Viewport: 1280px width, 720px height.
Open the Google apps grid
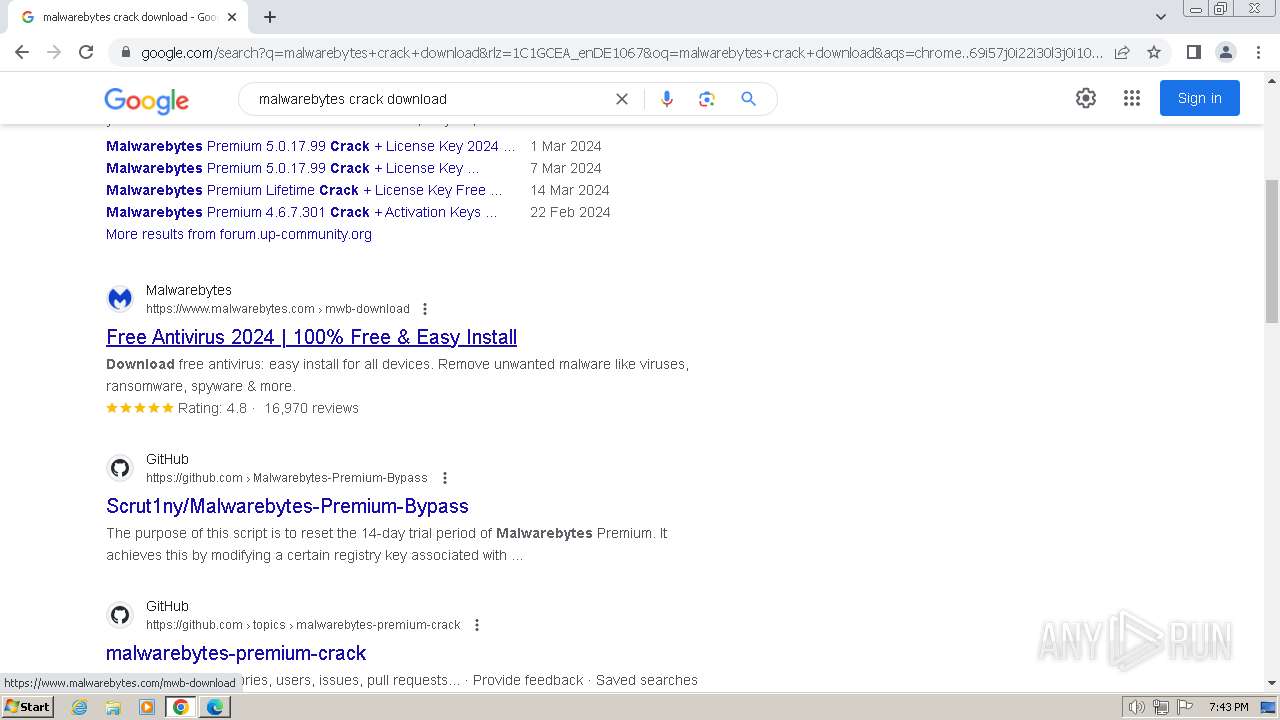click(x=1132, y=98)
